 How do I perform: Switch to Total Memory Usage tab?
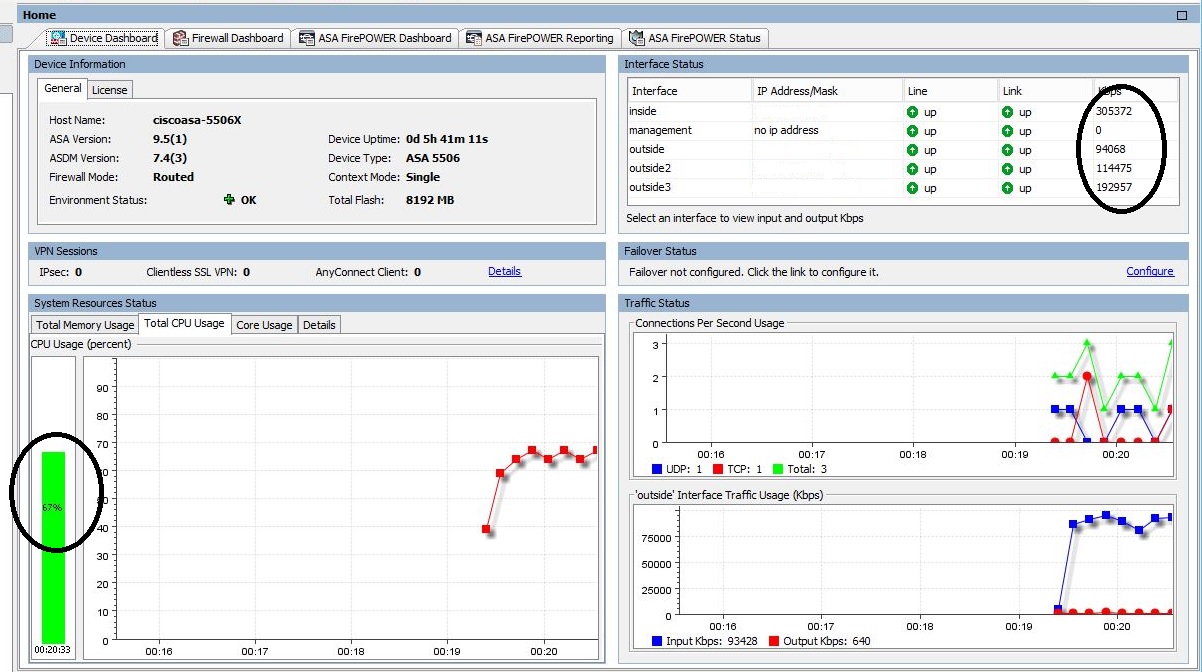click(x=85, y=325)
